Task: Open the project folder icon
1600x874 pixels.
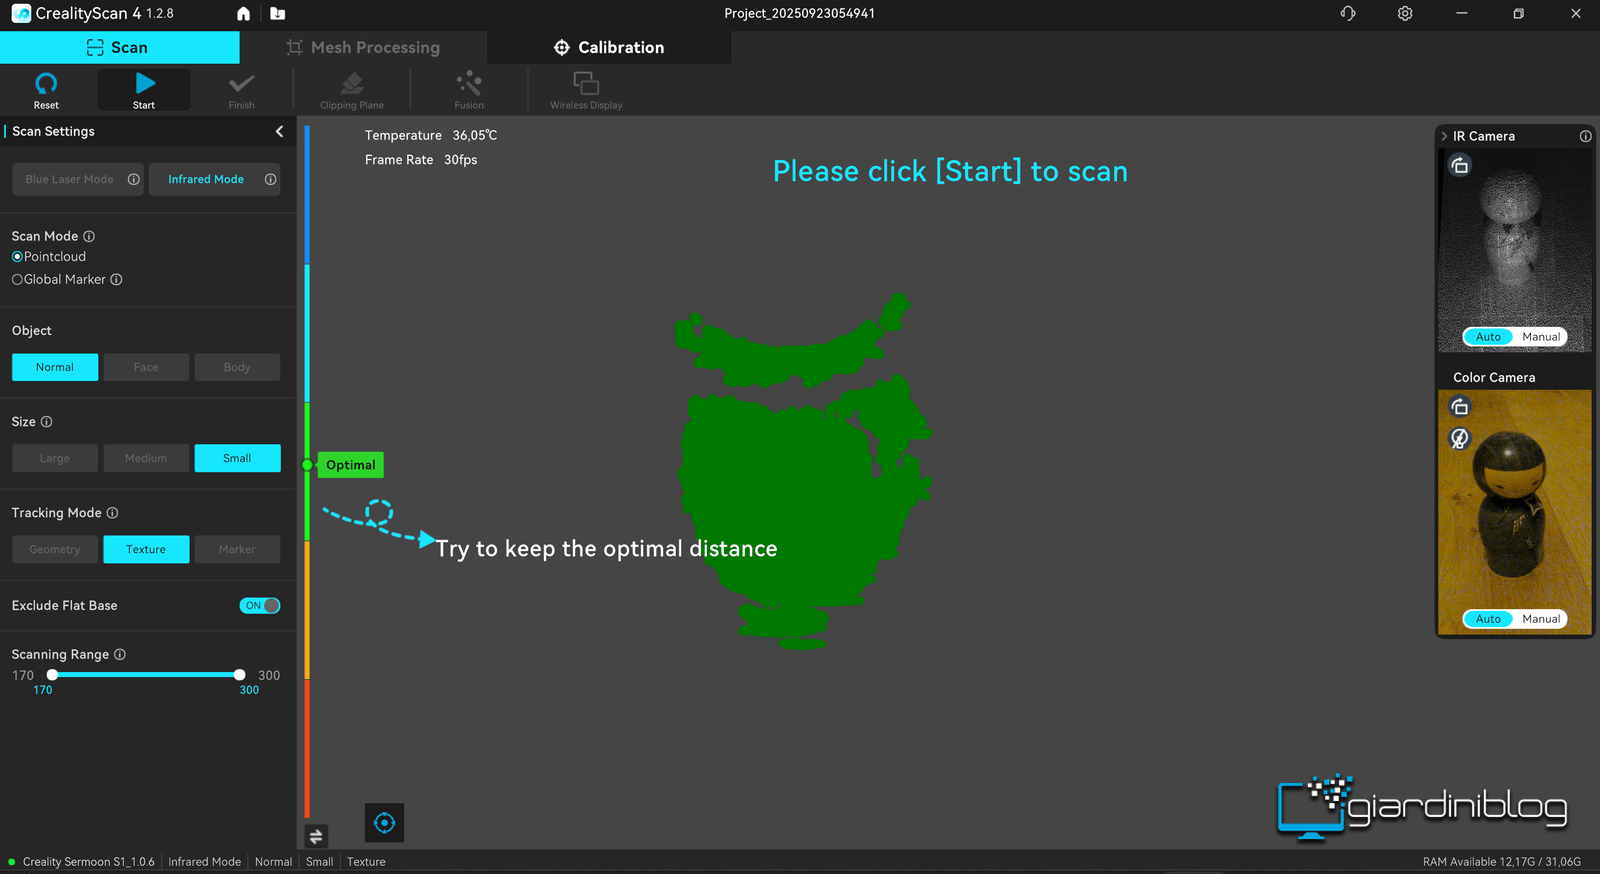Action: pyautogui.click(x=278, y=14)
